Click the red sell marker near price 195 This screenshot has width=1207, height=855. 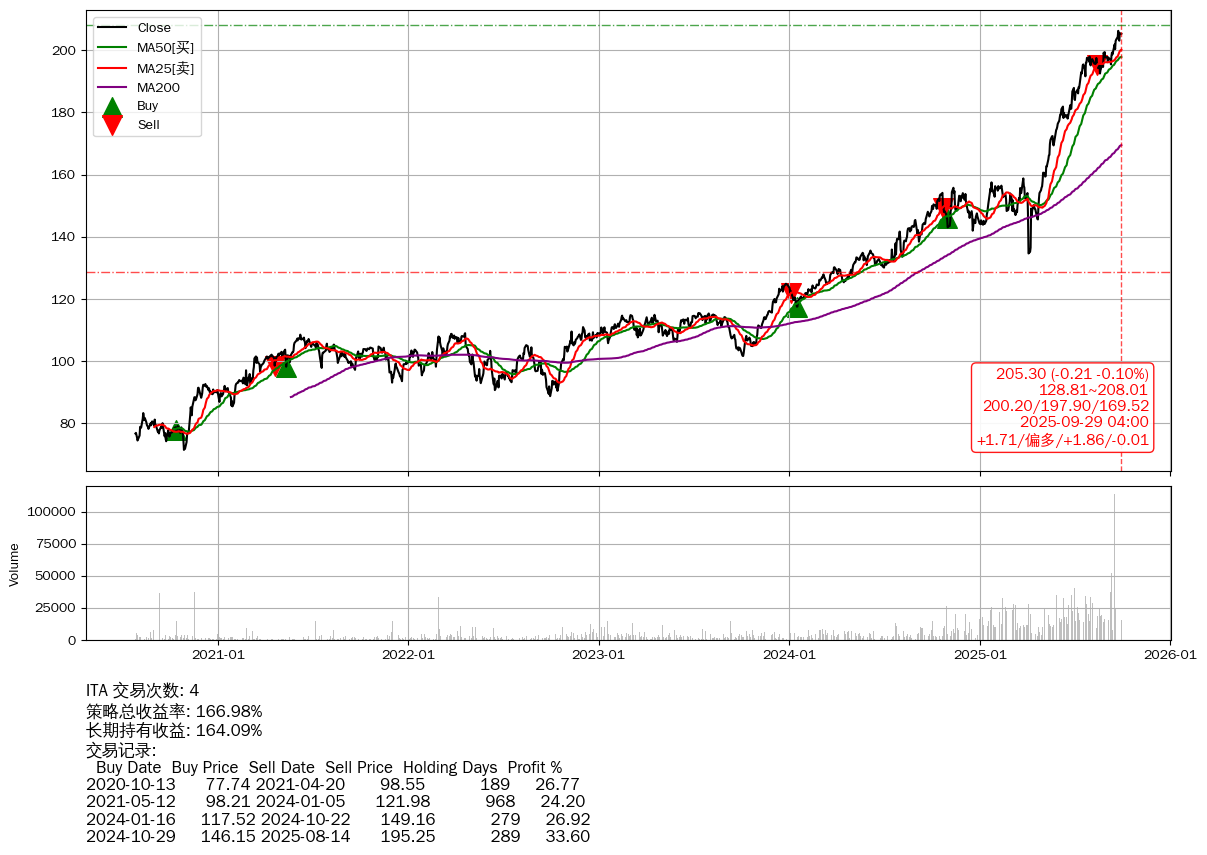point(1097,65)
